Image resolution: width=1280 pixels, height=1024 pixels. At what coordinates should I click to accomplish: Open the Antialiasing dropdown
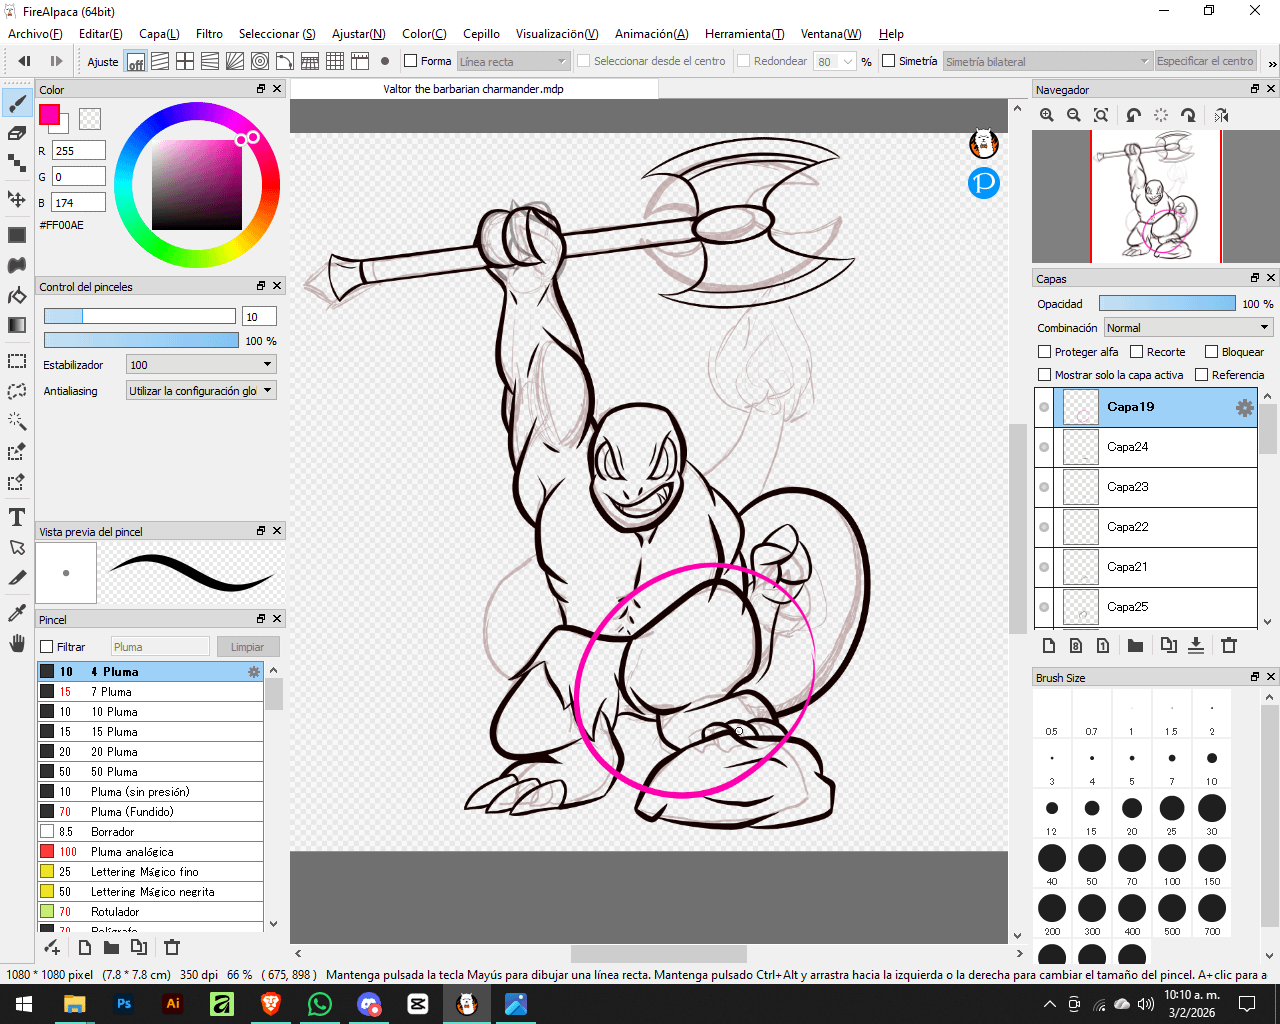[200, 391]
